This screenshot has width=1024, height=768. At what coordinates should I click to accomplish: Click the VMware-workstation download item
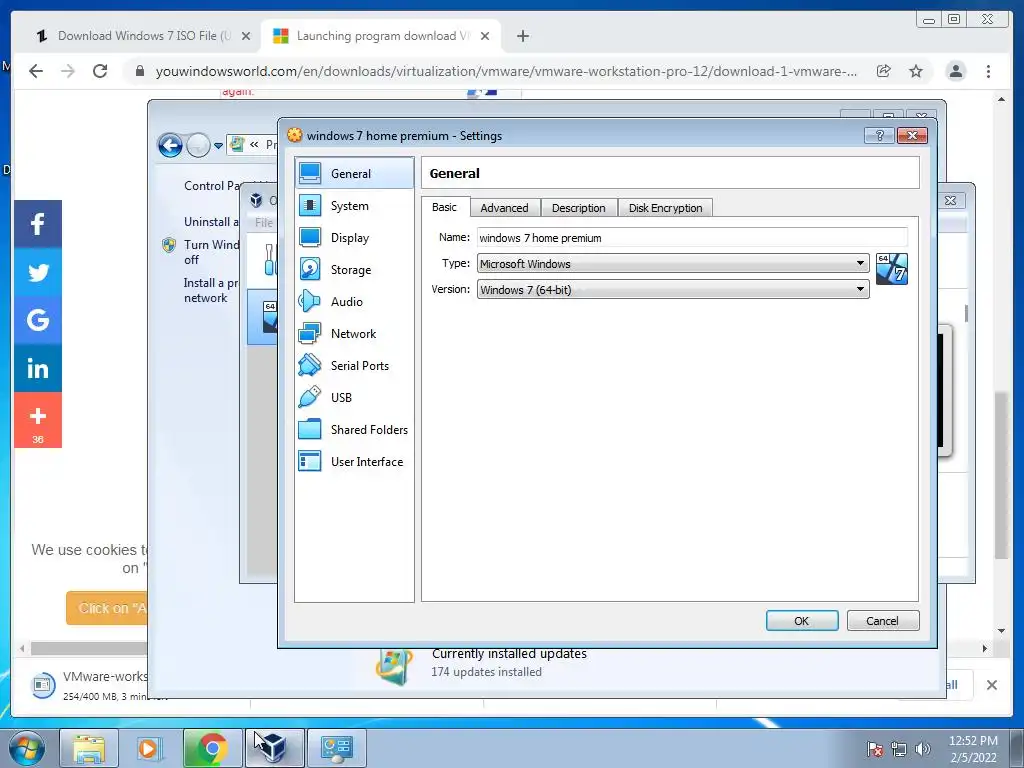[89, 684]
